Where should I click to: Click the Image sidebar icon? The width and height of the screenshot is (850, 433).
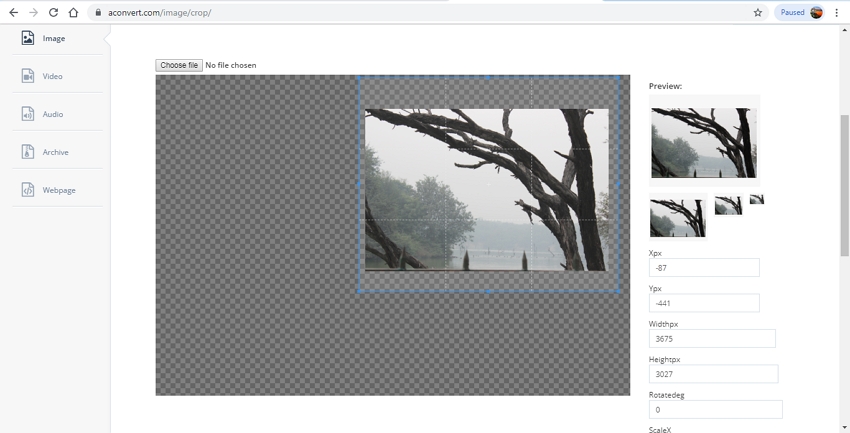[28, 38]
